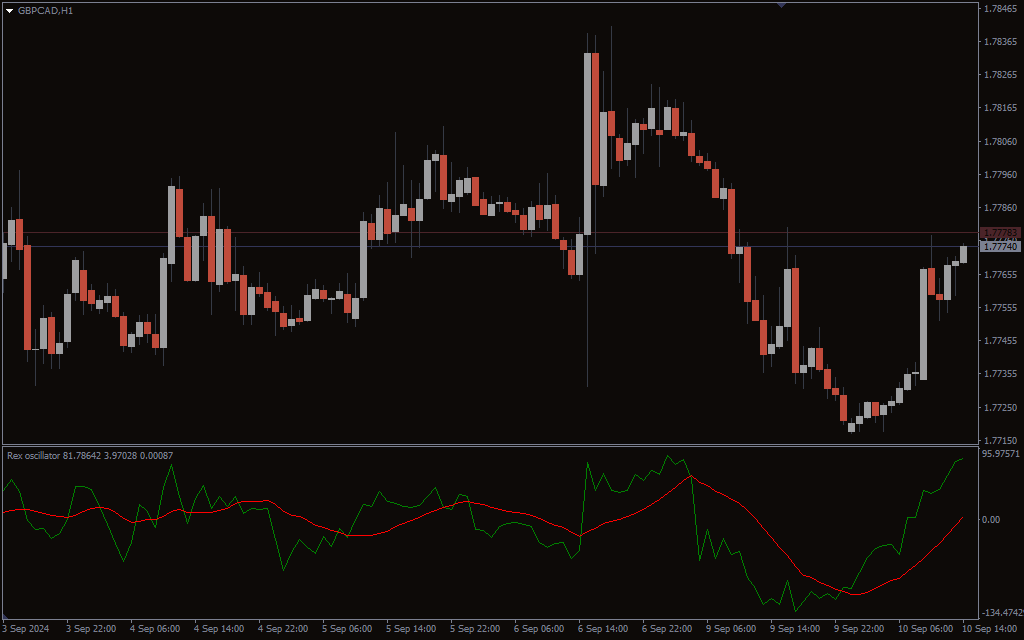
Task: Click the 4 Sep 14:00 time label
Action: pos(218,629)
